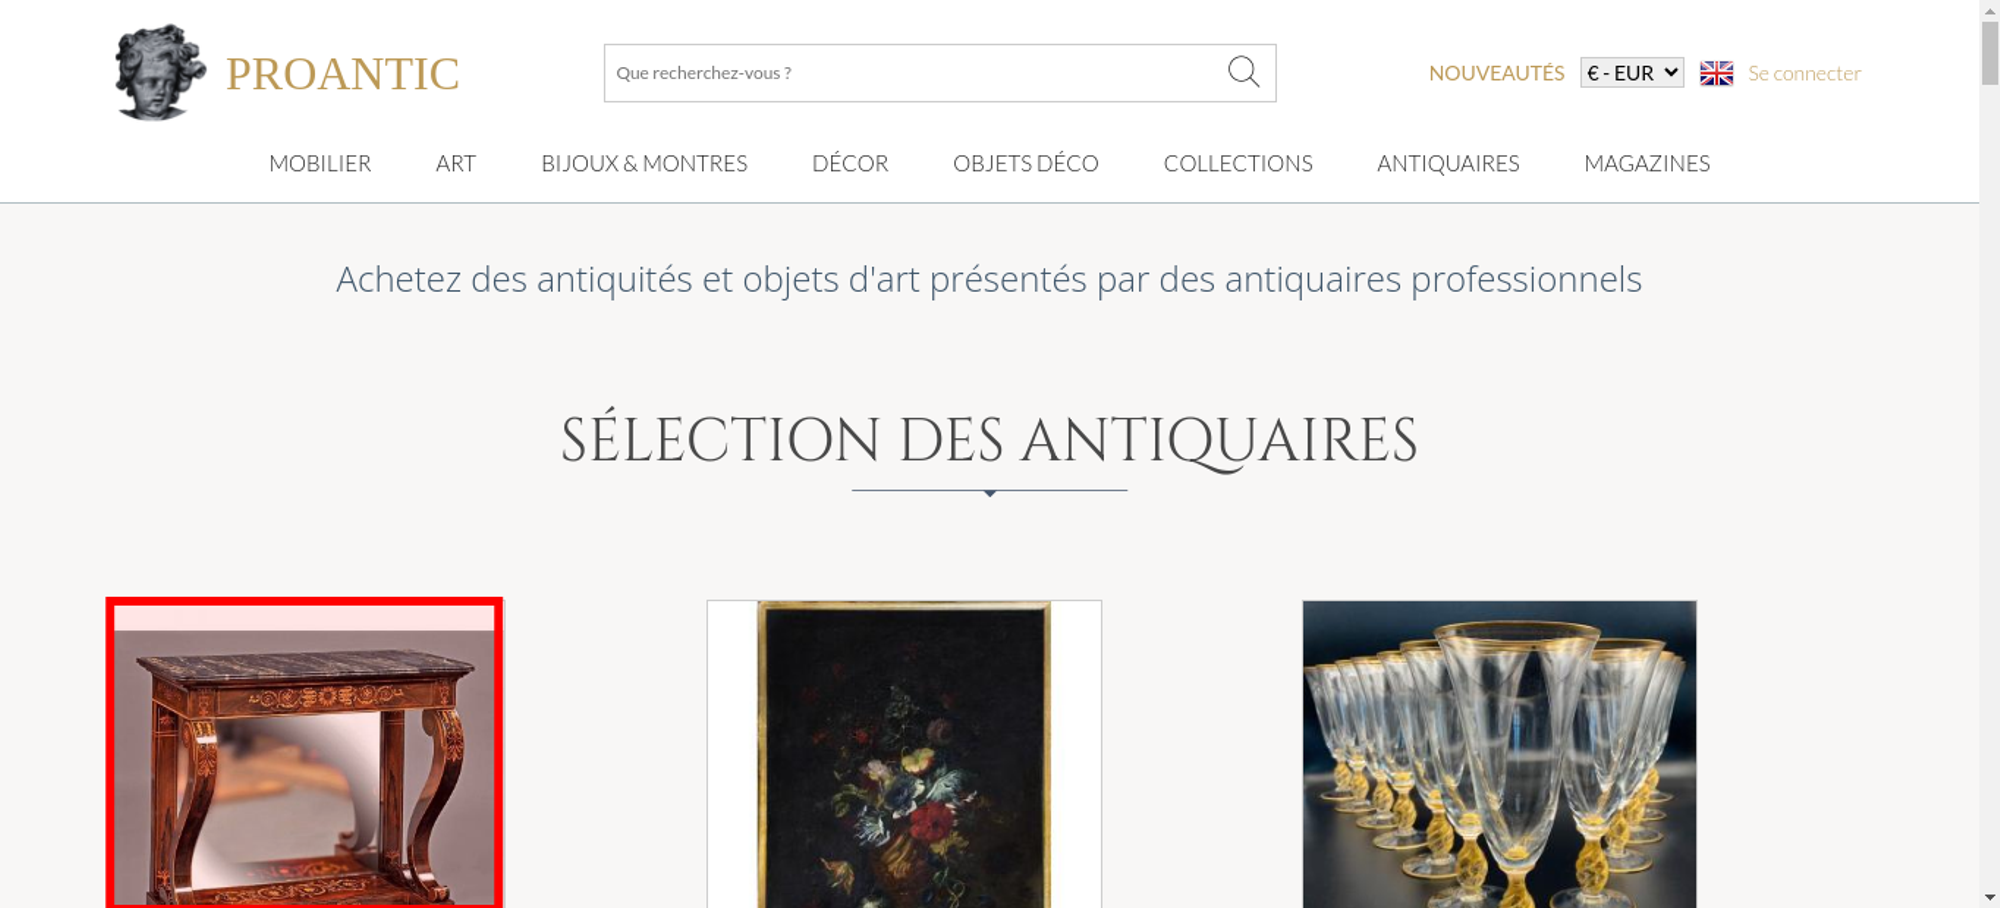Open the COLLECTIONS menu
2000x908 pixels.
1238,163
